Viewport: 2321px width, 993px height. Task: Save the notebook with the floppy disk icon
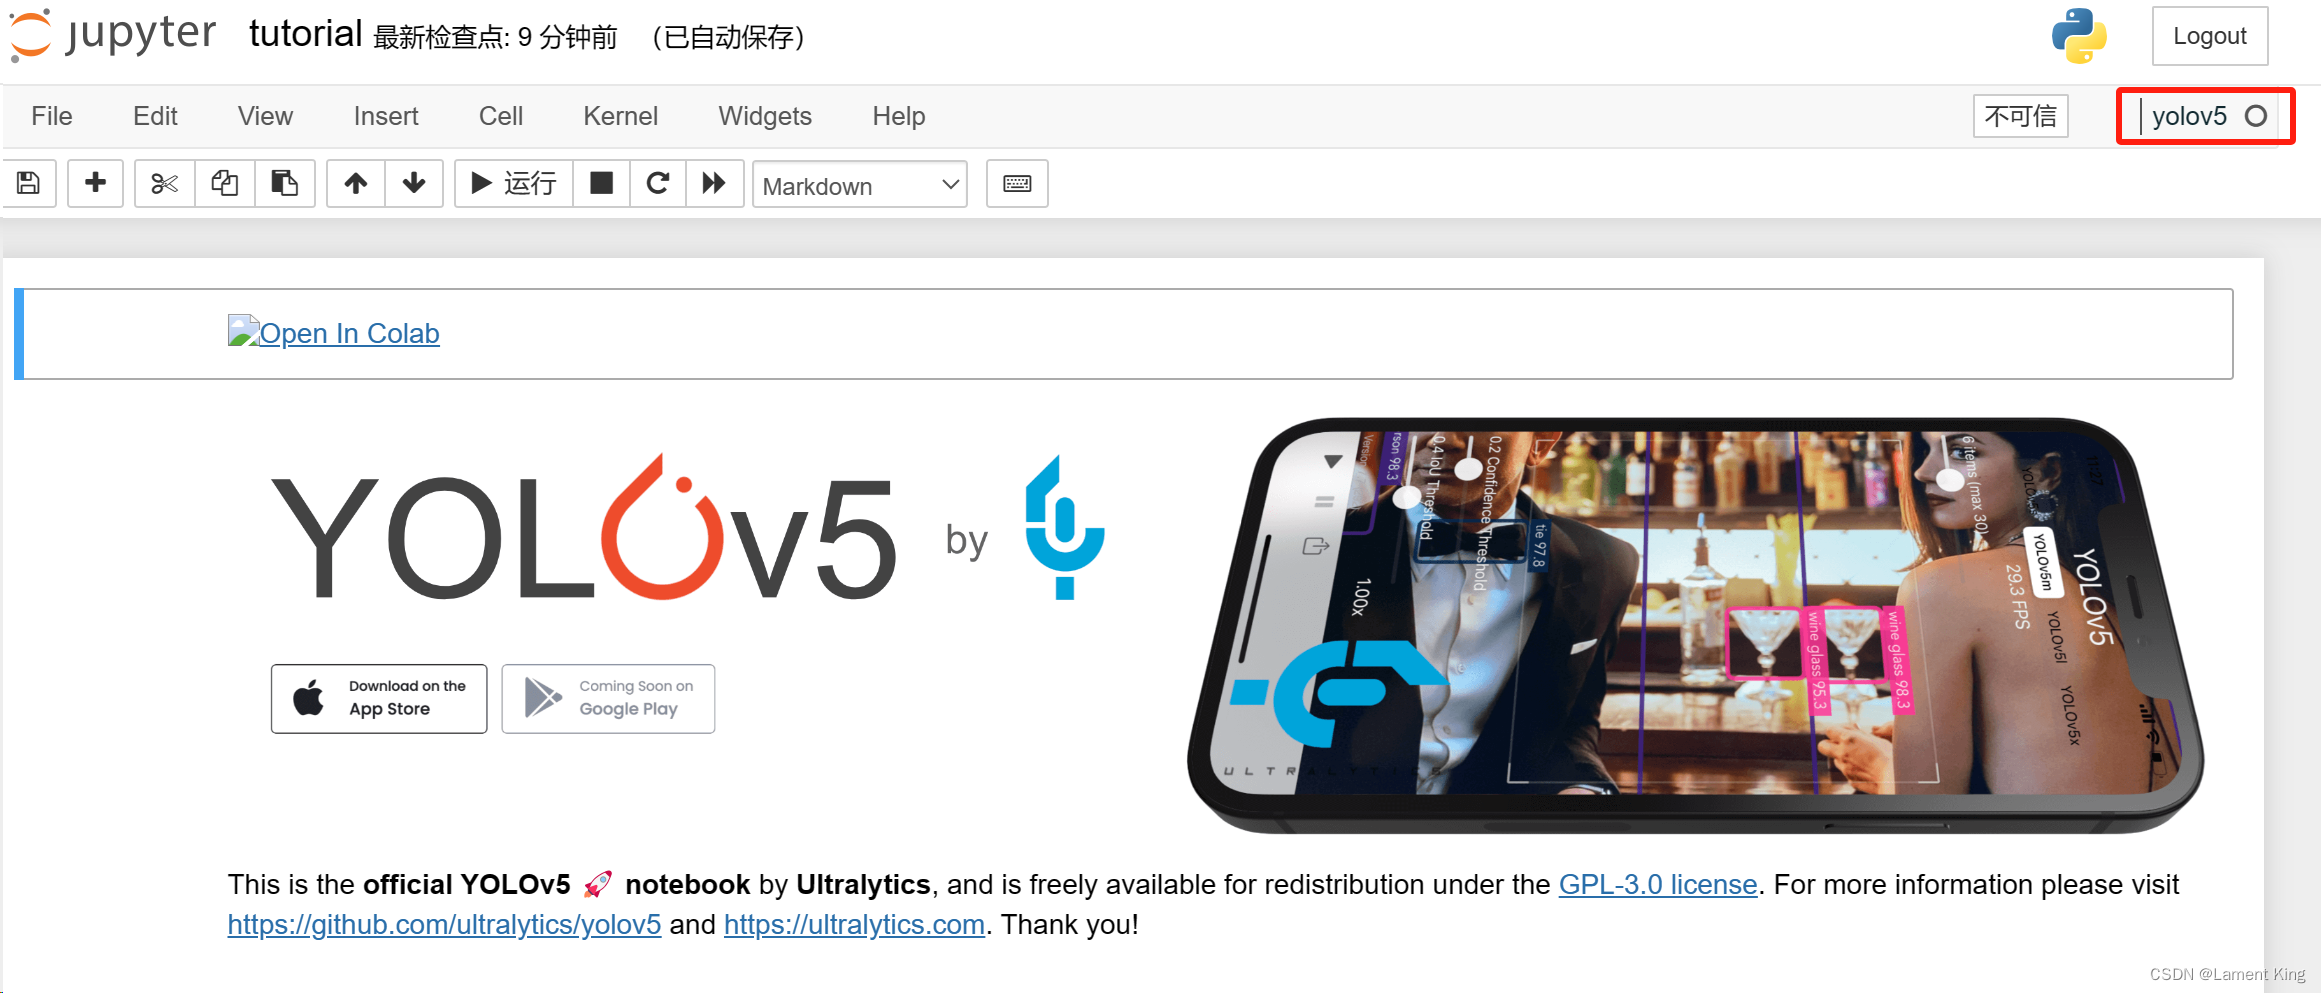click(29, 183)
